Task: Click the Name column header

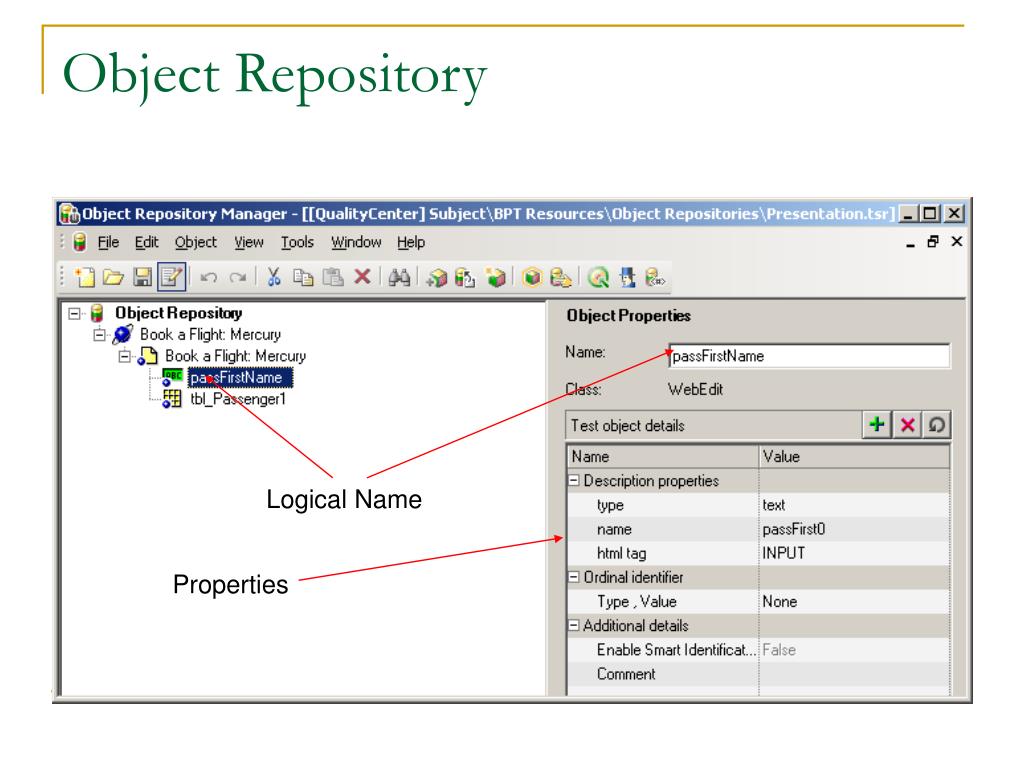Action: 662,456
